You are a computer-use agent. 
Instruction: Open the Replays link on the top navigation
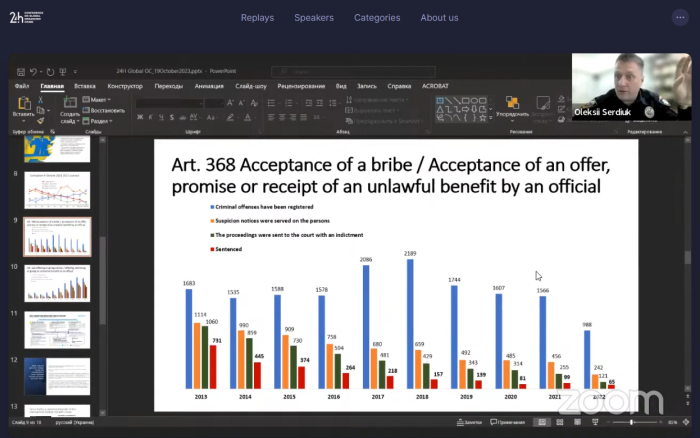click(x=257, y=18)
